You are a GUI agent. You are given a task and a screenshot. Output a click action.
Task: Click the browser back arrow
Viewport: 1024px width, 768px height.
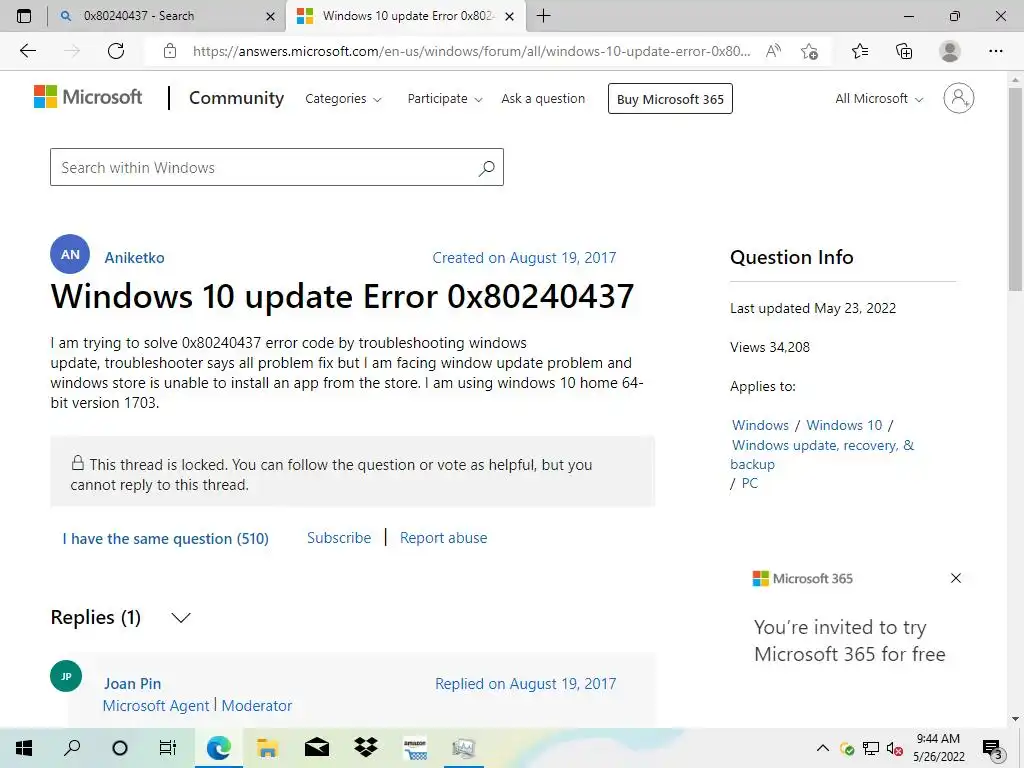[27, 51]
